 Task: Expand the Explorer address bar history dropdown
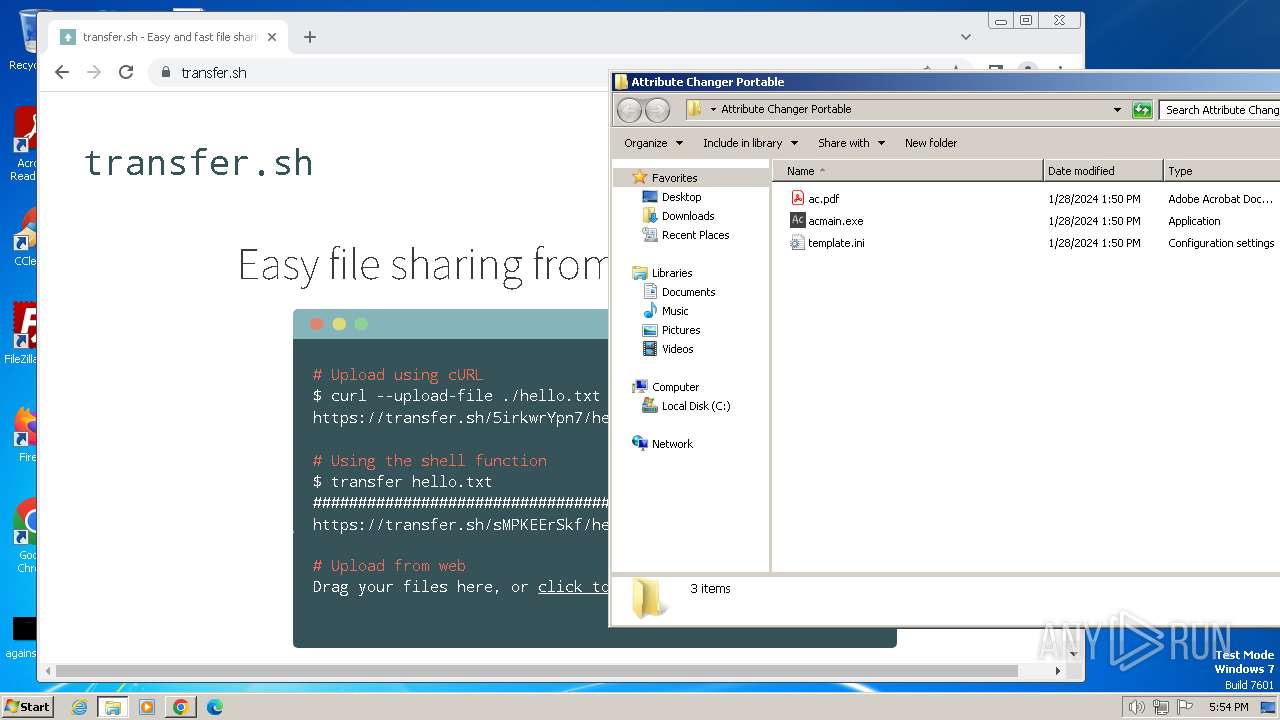(1117, 110)
